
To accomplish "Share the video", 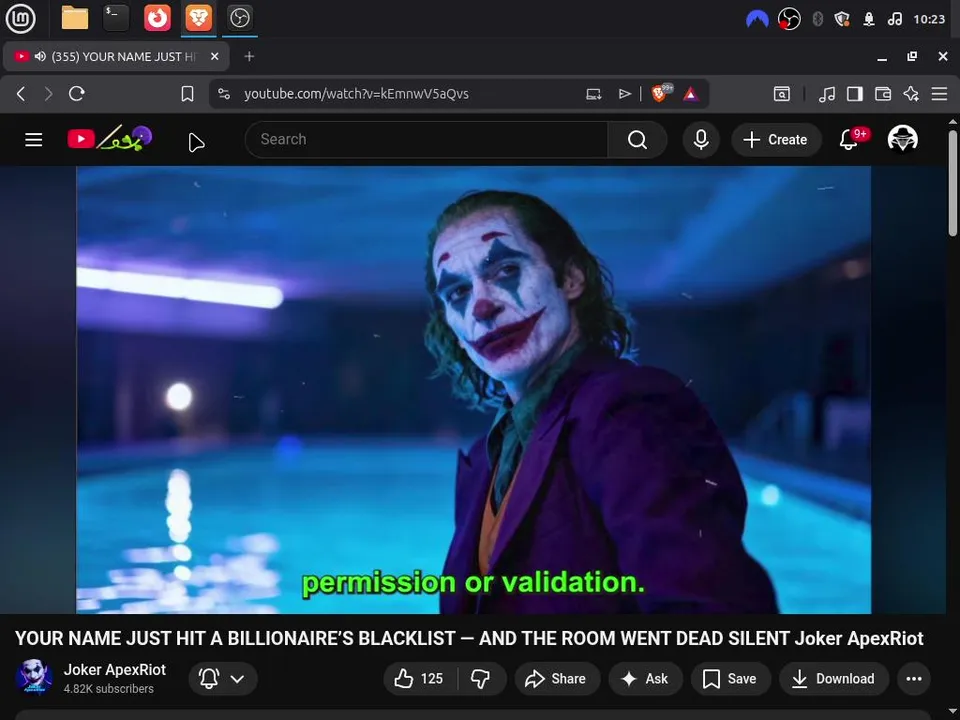I will tap(557, 678).
